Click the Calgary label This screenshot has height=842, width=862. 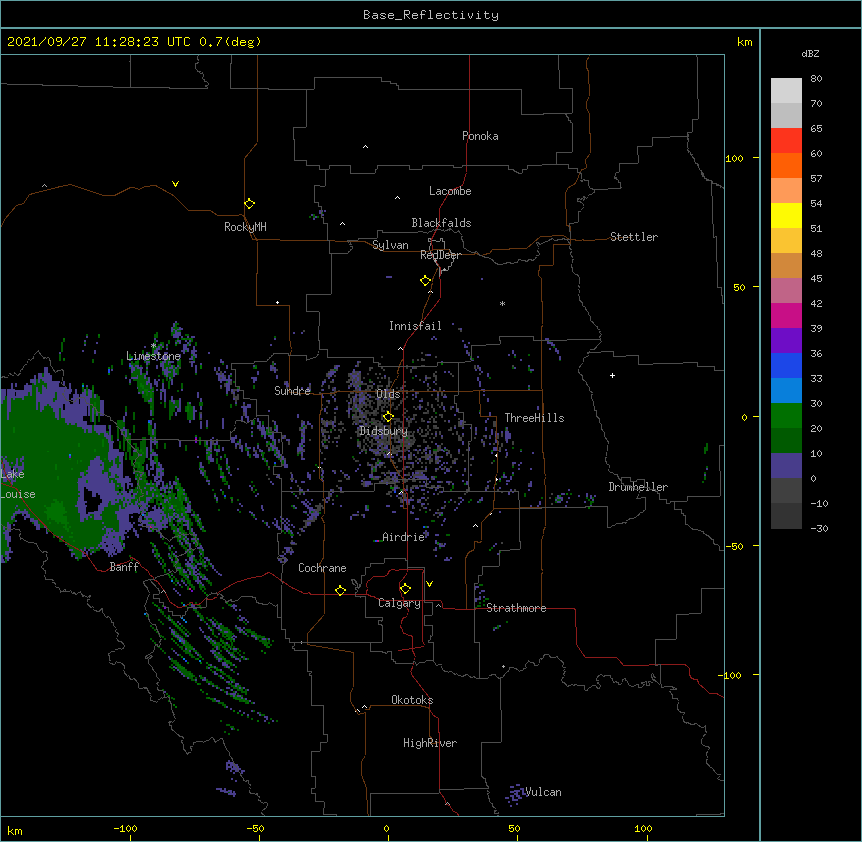click(x=399, y=603)
